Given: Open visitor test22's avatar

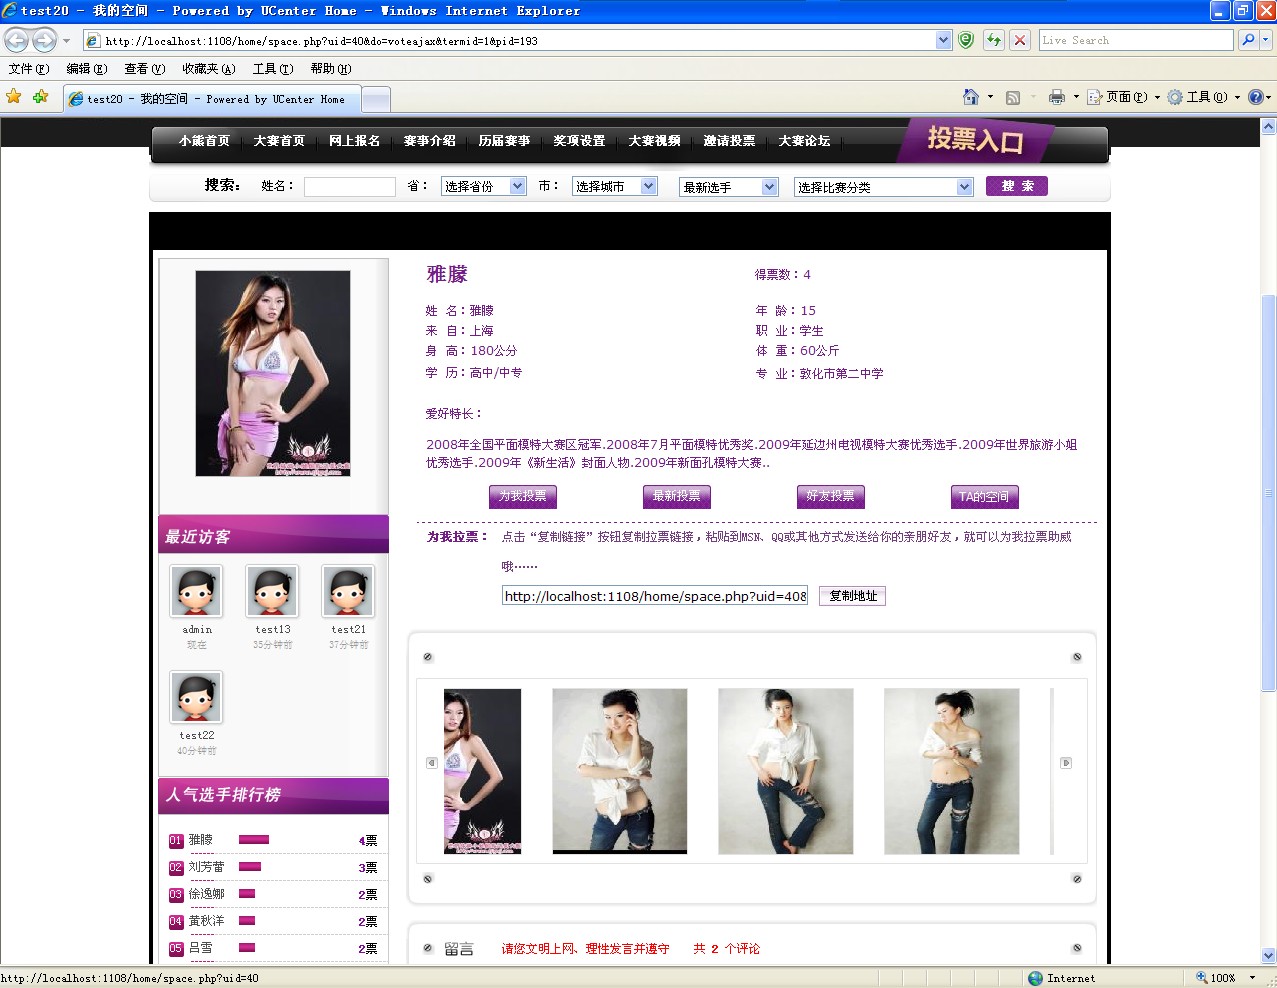Looking at the screenshot, I should pyautogui.click(x=196, y=697).
